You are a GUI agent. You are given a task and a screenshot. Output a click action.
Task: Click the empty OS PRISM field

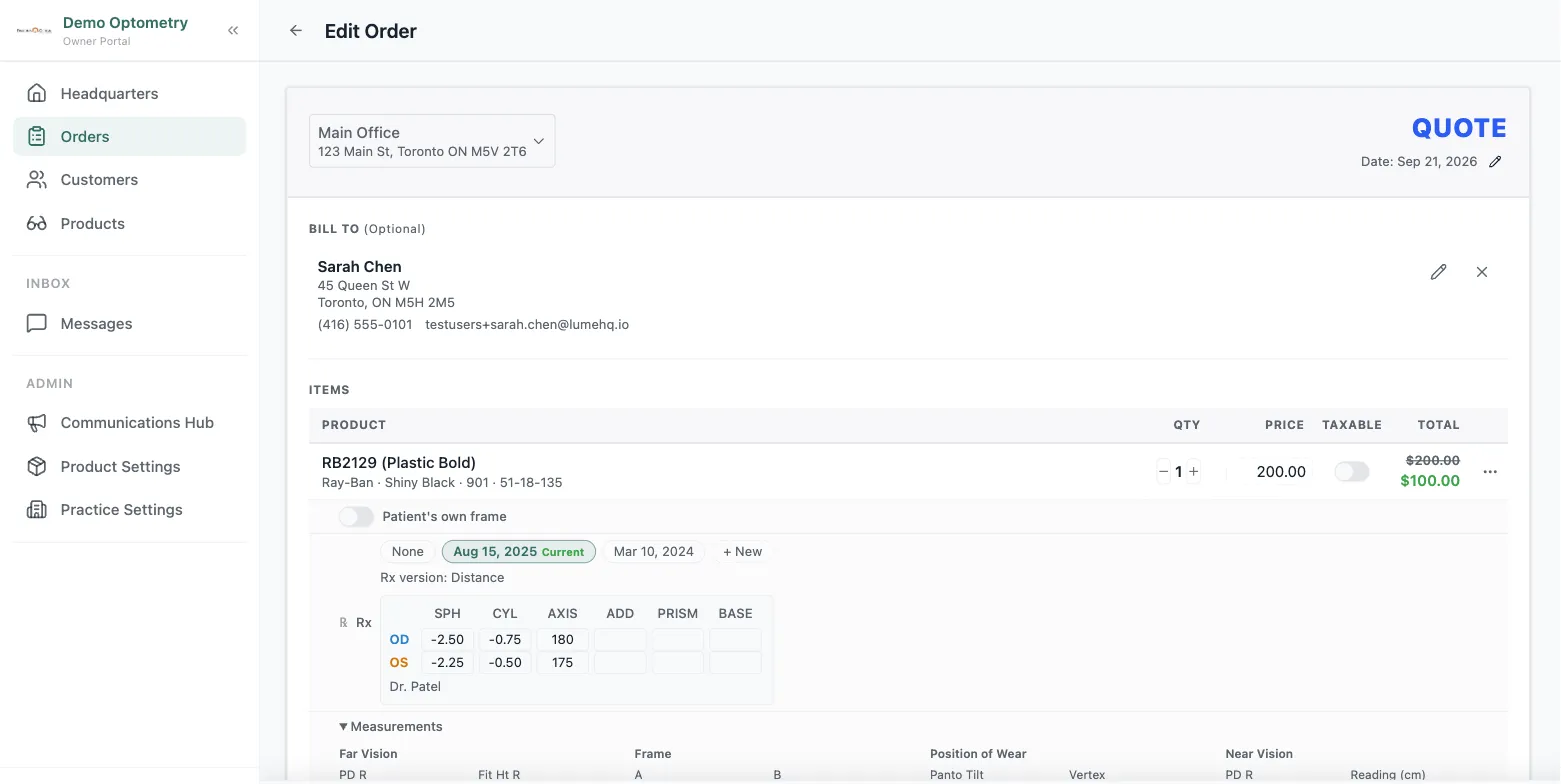678,663
